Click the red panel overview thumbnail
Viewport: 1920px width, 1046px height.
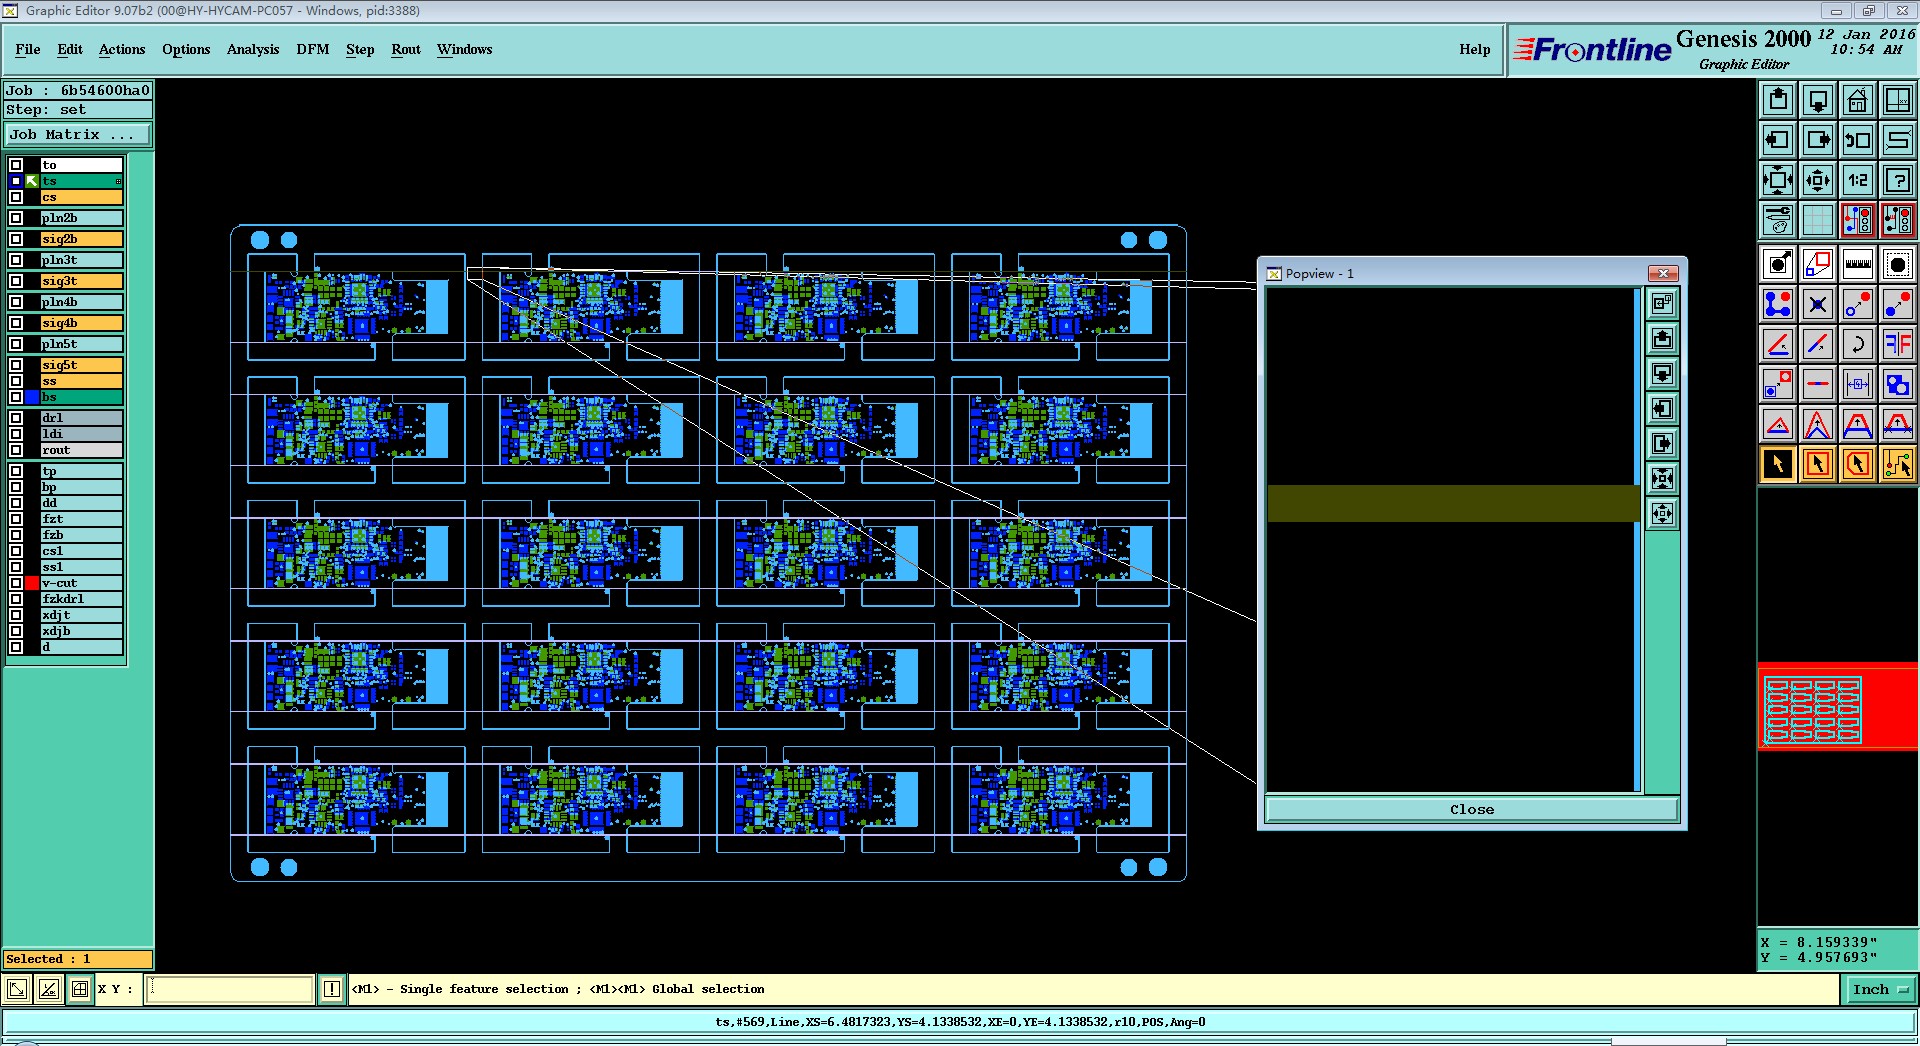point(1838,707)
